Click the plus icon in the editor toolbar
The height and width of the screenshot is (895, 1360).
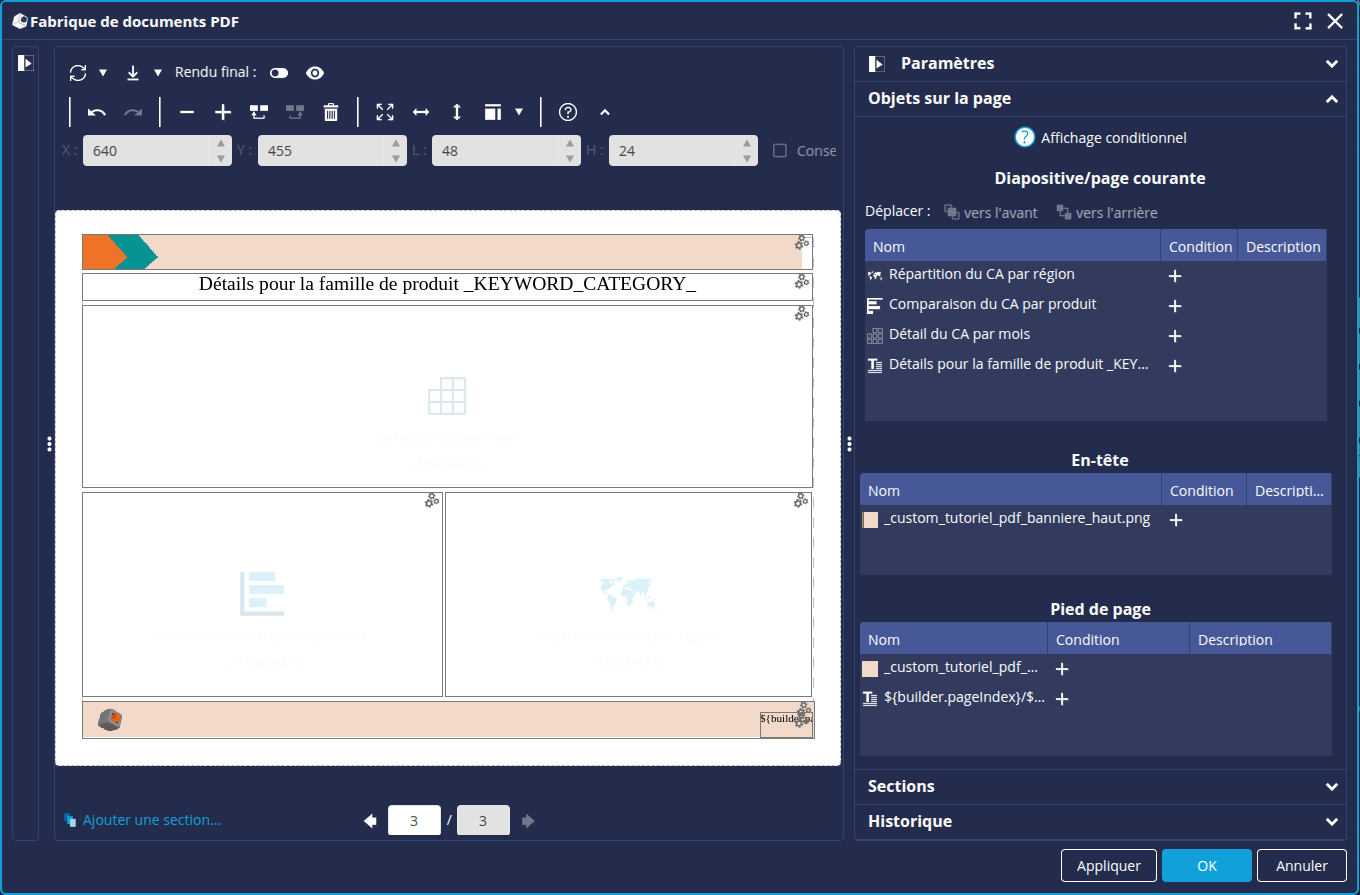point(223,112)
